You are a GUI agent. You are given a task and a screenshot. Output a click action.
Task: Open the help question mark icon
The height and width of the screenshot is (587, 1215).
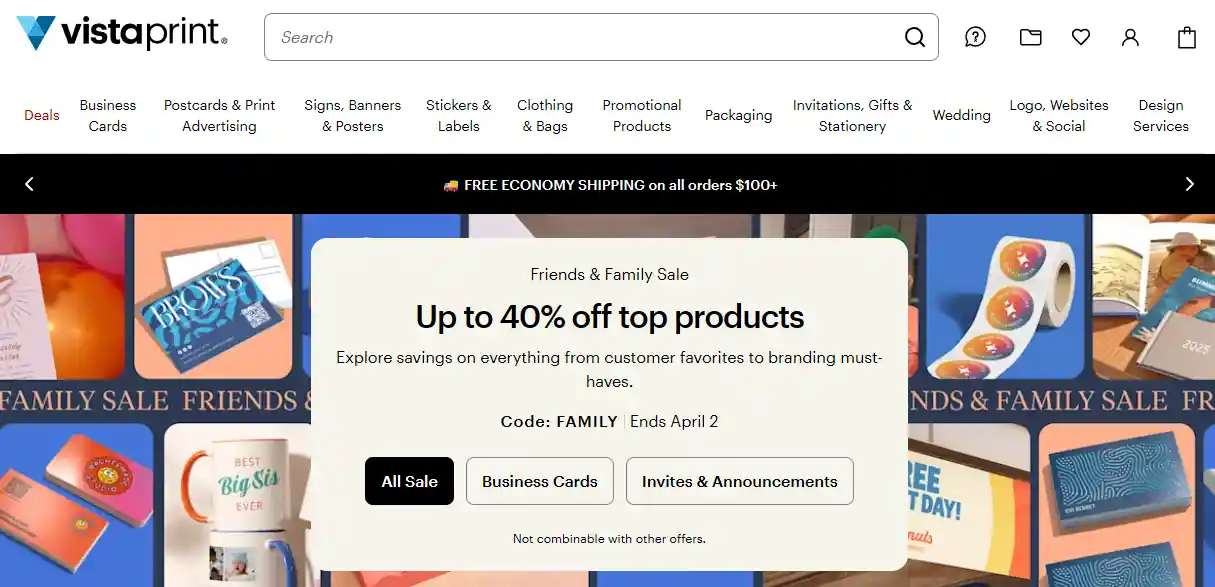click(975, 37)
